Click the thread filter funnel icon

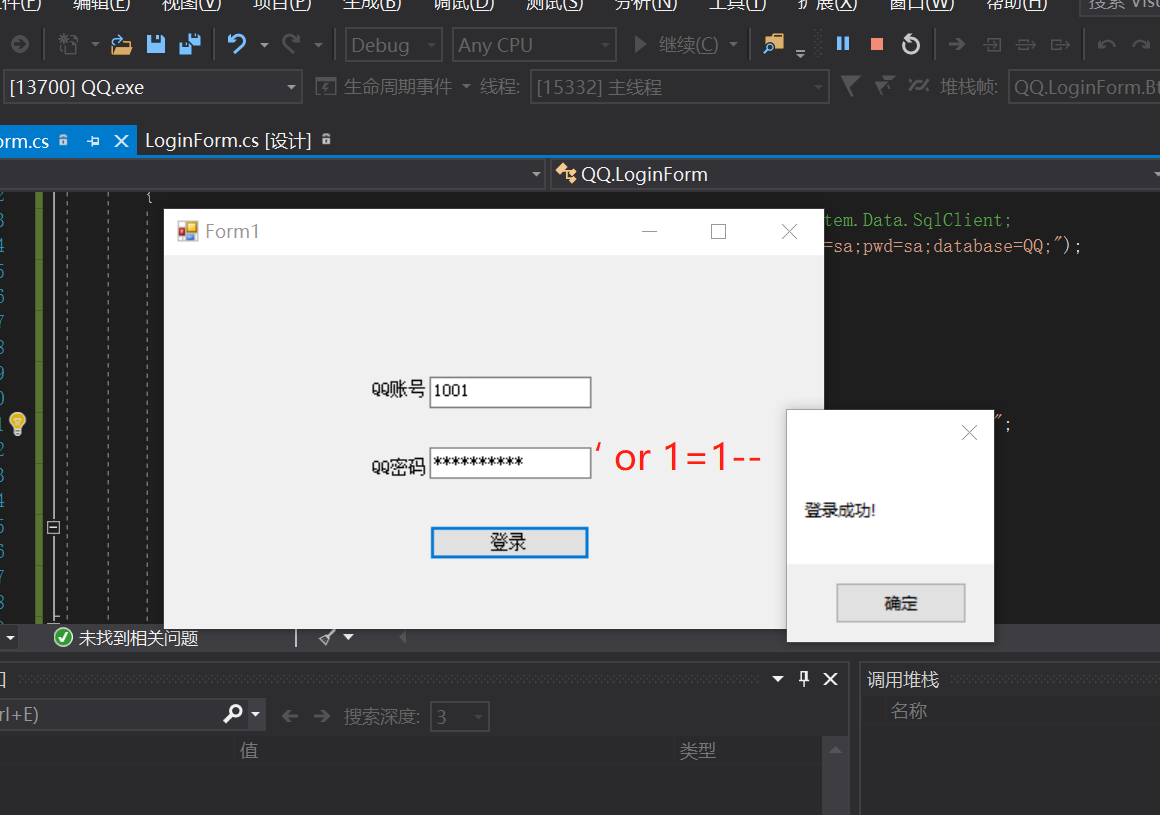pyautogui.click(x=851, y=87)
